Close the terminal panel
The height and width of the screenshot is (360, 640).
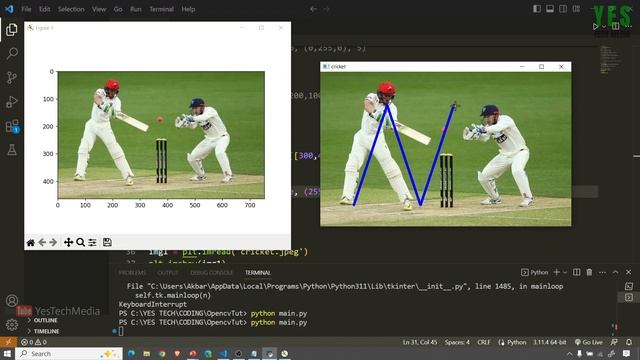629,272
